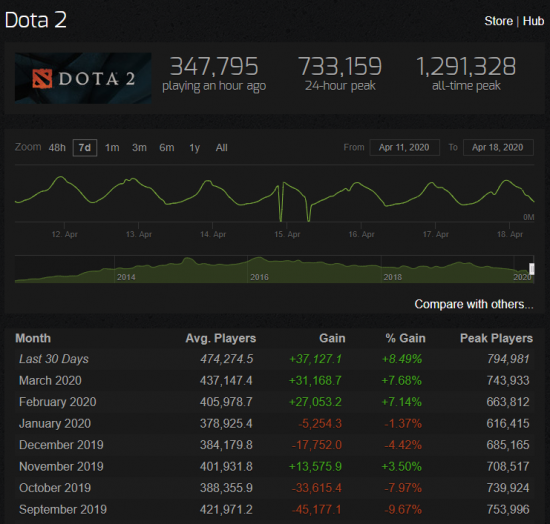Click the From date field Apr 11, 2020
The height and width of the screenshot is (524, 550).
pyautogui.click(x=404, y=147)
